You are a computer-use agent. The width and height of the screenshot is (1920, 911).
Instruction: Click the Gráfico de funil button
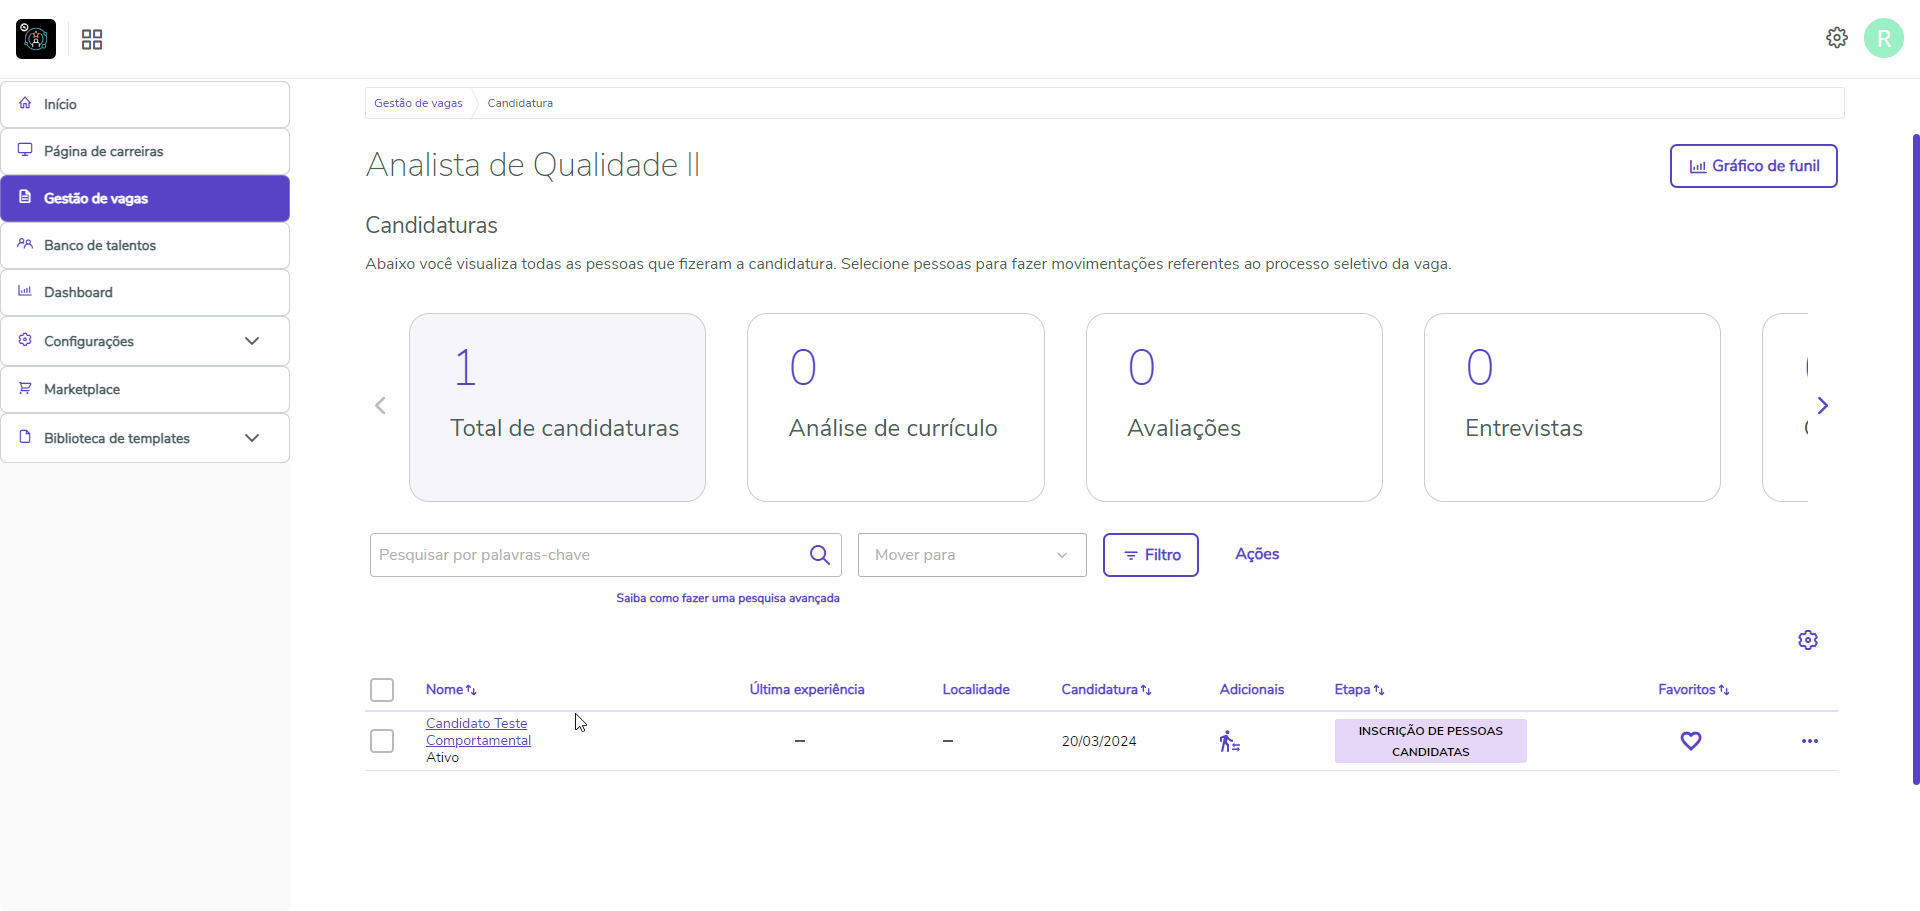[1753, 166]
